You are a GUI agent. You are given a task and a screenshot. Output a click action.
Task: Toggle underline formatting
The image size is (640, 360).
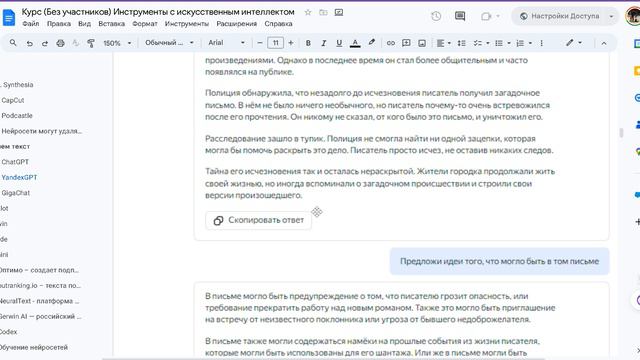[339, 43]
